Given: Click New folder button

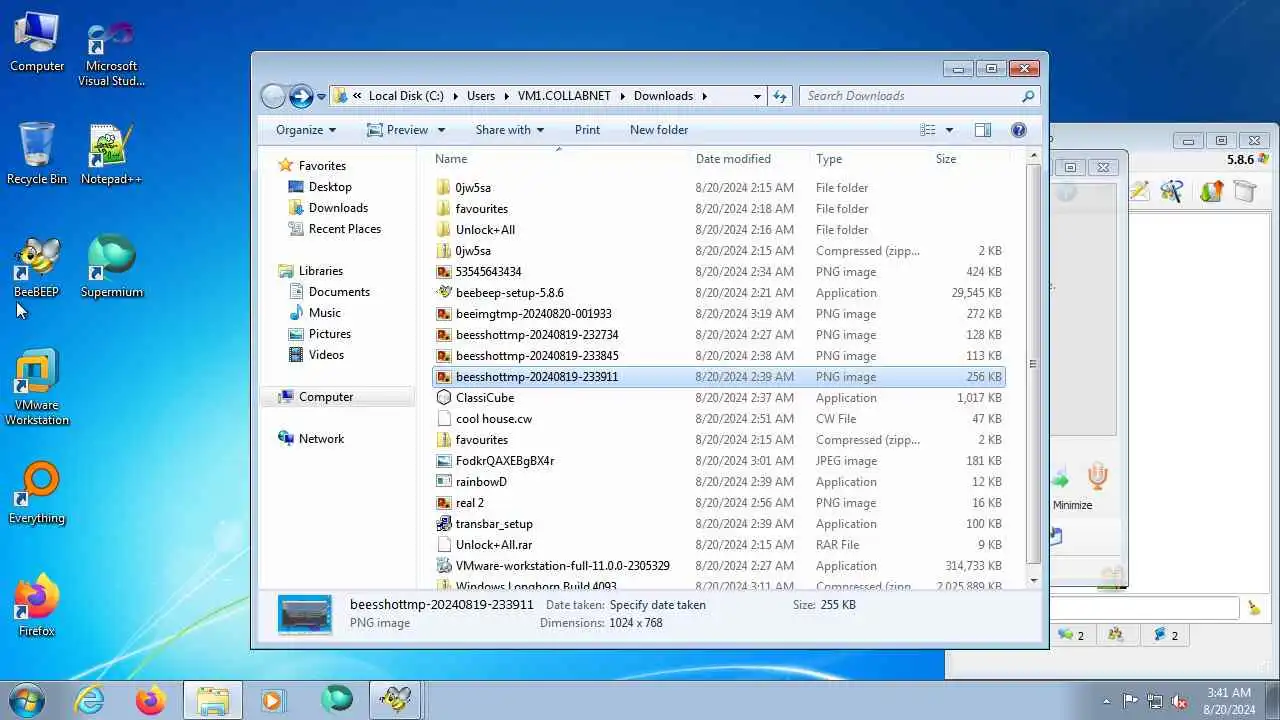Looking at the screenshot, I should click(659, 130).
